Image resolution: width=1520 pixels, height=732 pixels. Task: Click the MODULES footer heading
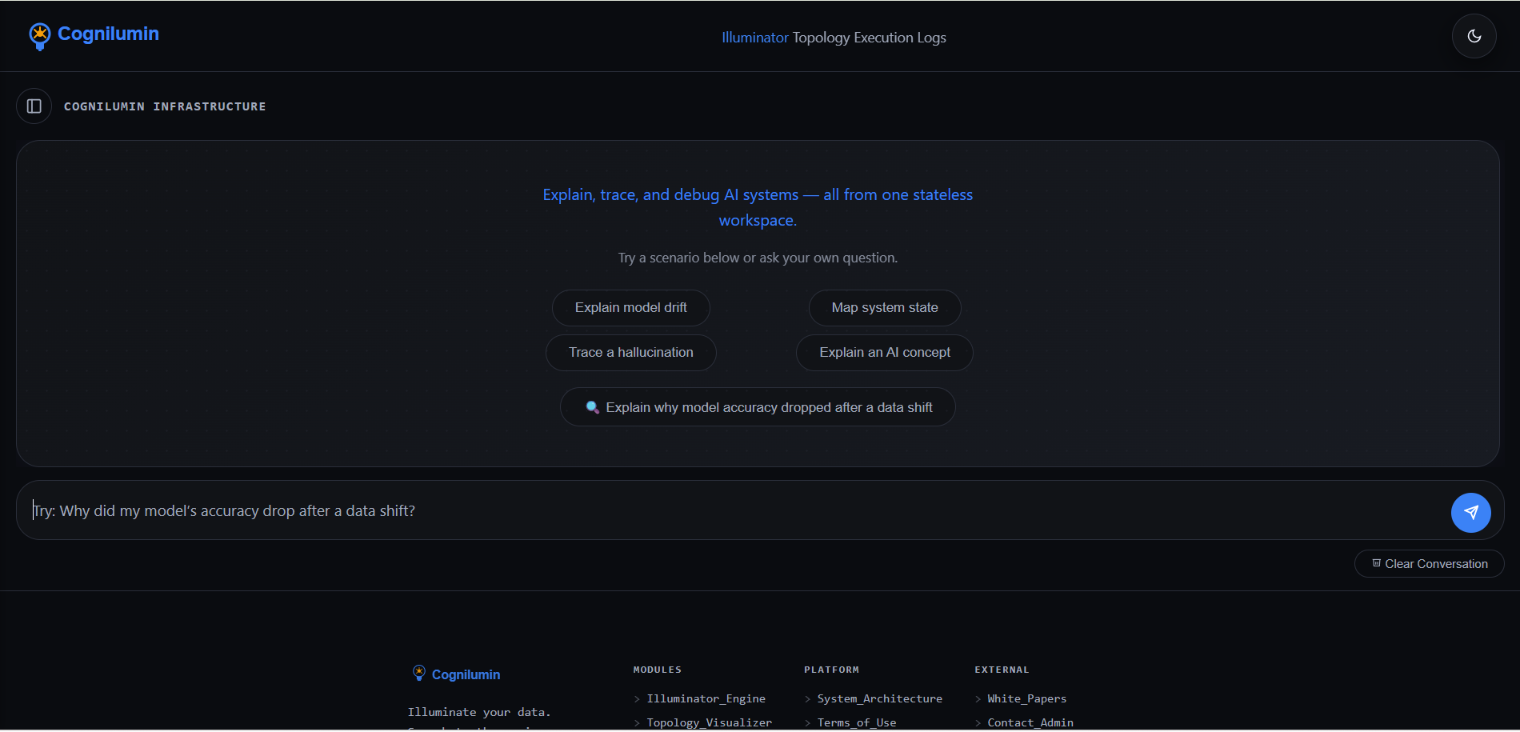coord(657,670)
